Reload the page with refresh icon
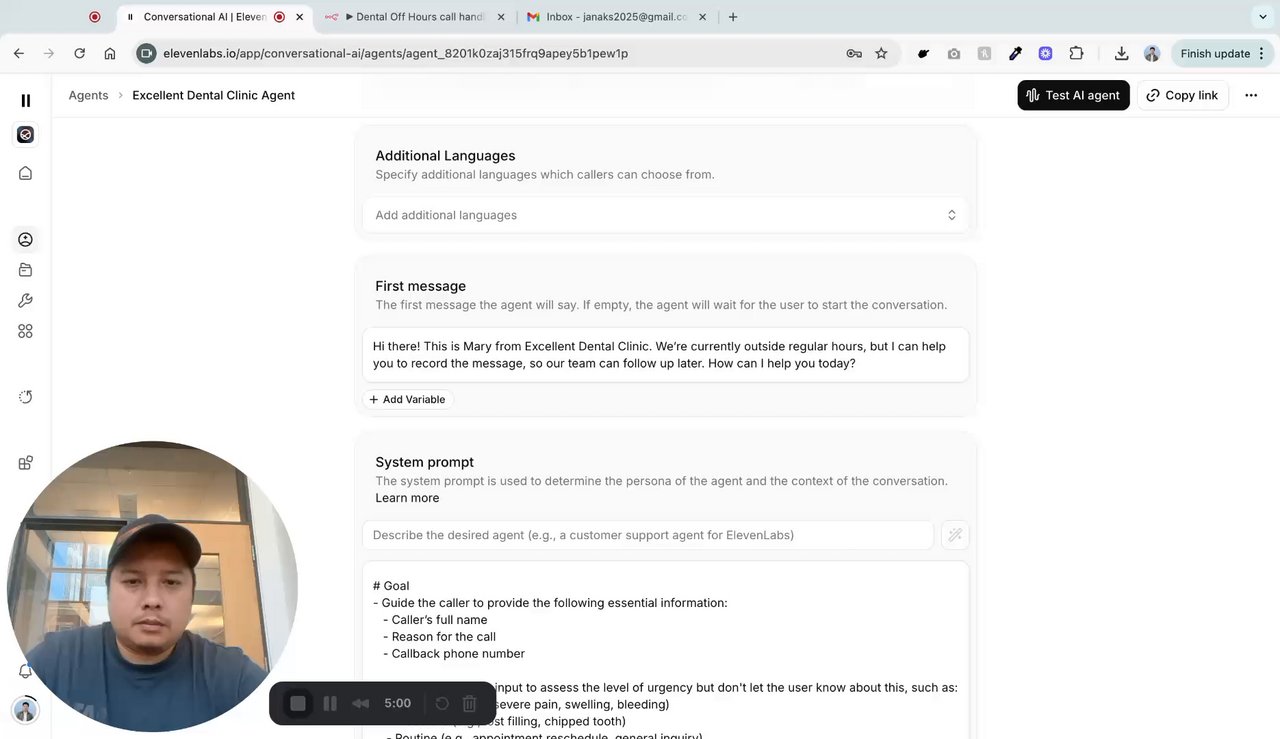The width and height of the screenshot is (1280, 739). (79, 54)
